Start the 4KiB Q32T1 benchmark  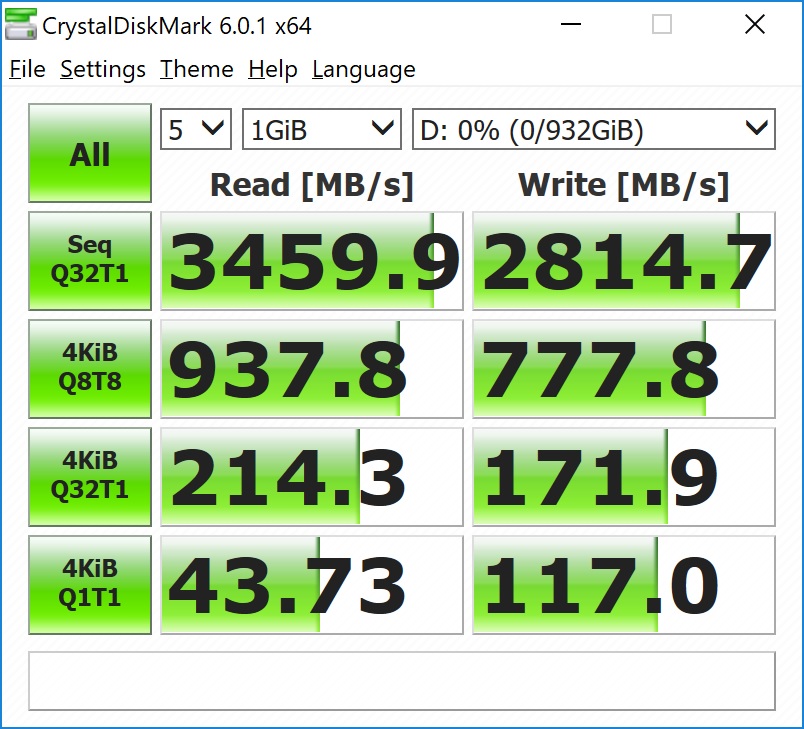pyautogui.click(x=90, y=477)
